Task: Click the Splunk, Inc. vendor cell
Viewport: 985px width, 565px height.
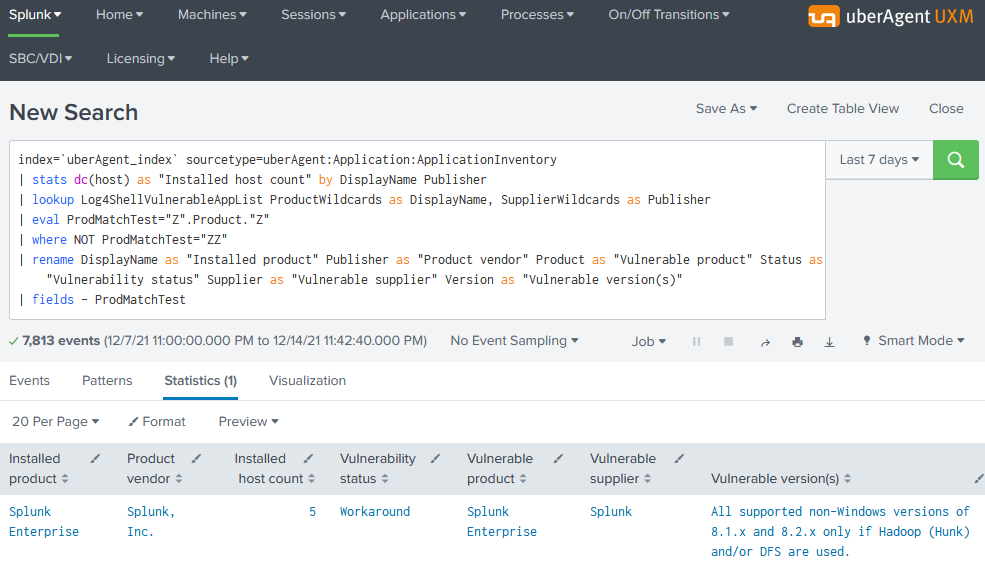Action: click(x=151, y=522)
